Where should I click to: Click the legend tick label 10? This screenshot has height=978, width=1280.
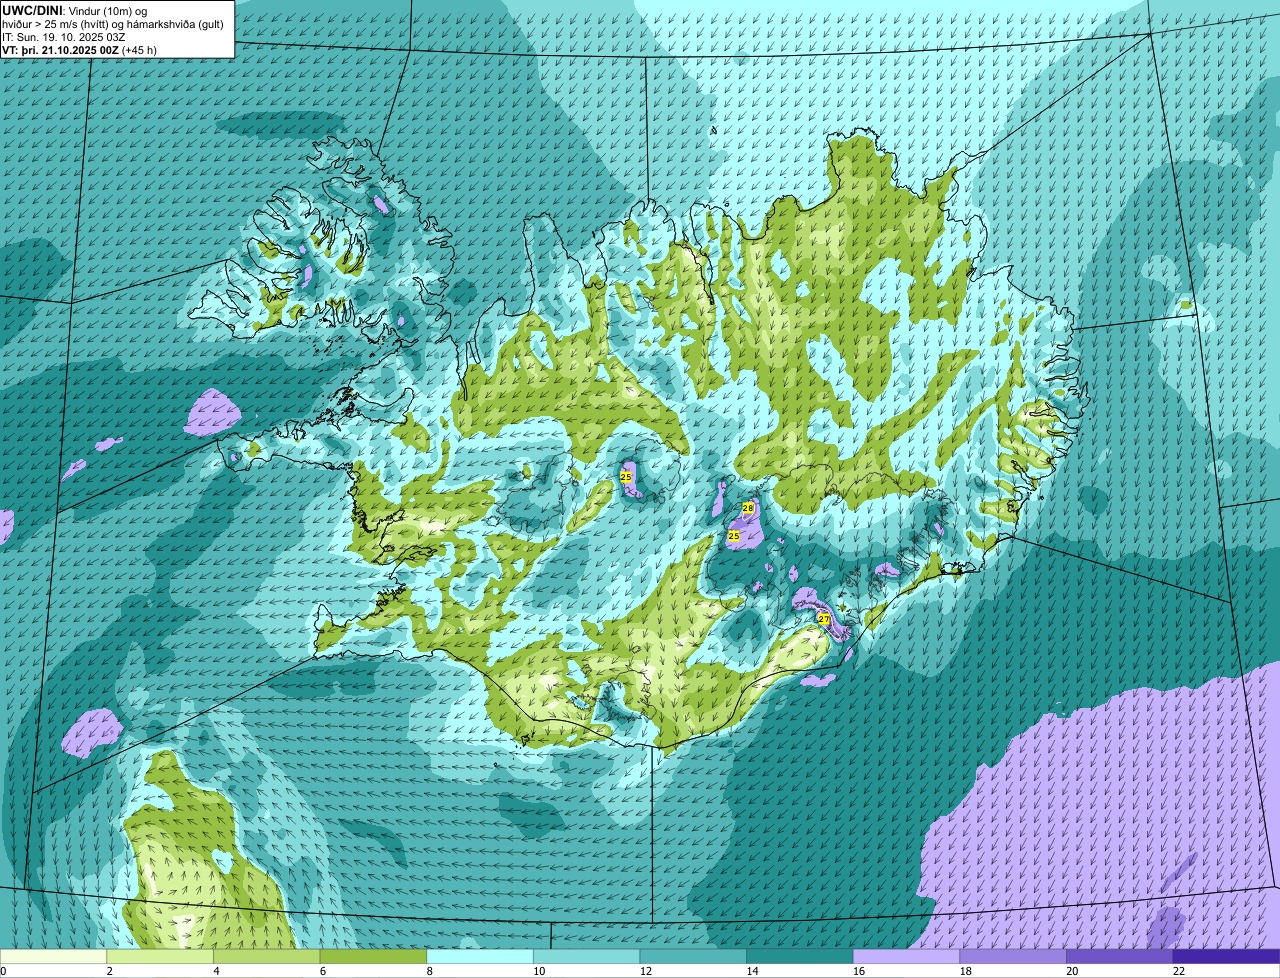539,971
